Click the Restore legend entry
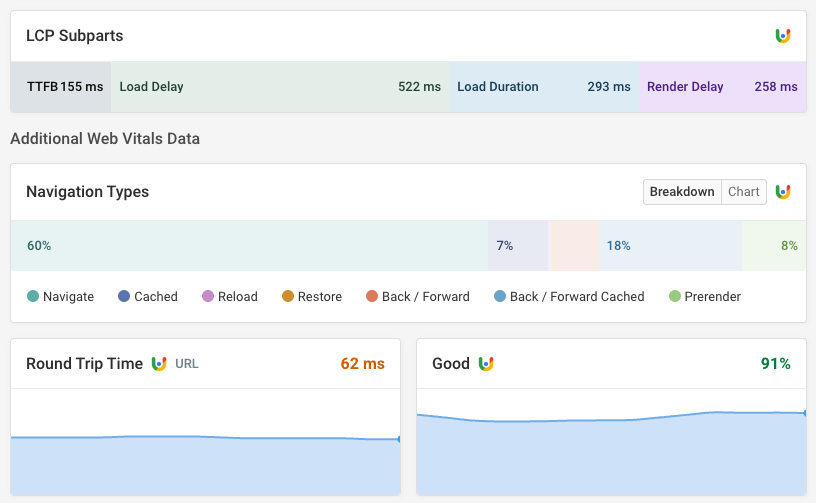816x503 pixels. [x=311, y=297]
